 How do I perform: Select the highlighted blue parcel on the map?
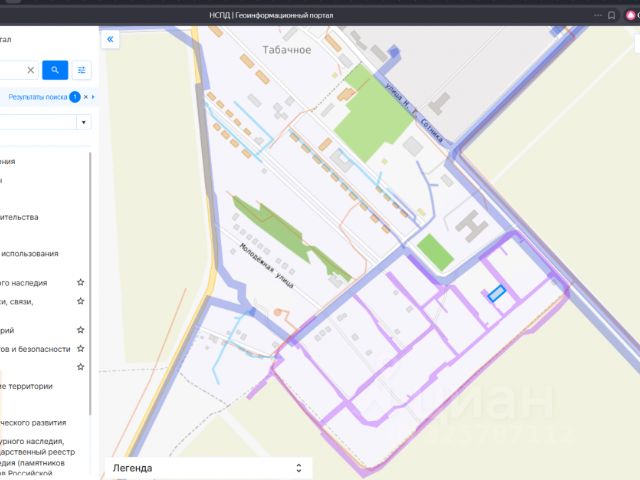pyautogui.click(x=497, y=293)
